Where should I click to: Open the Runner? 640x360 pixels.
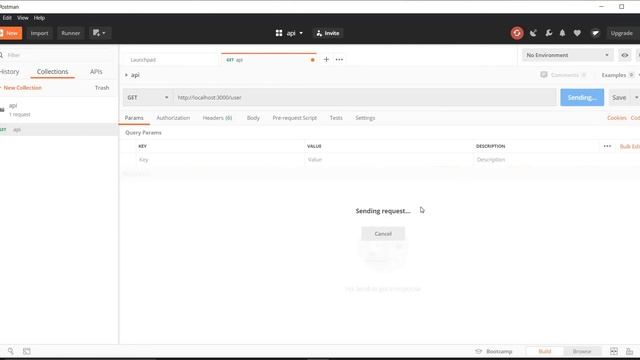(x=71, y=33)
